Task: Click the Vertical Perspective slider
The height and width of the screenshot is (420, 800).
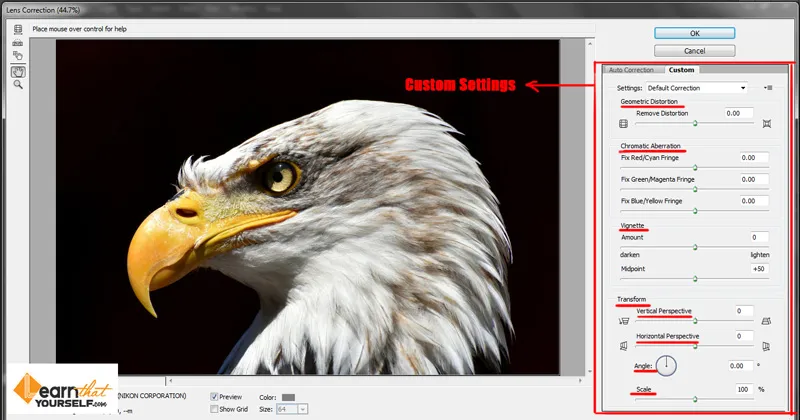Action: click(x=694, y=321)
